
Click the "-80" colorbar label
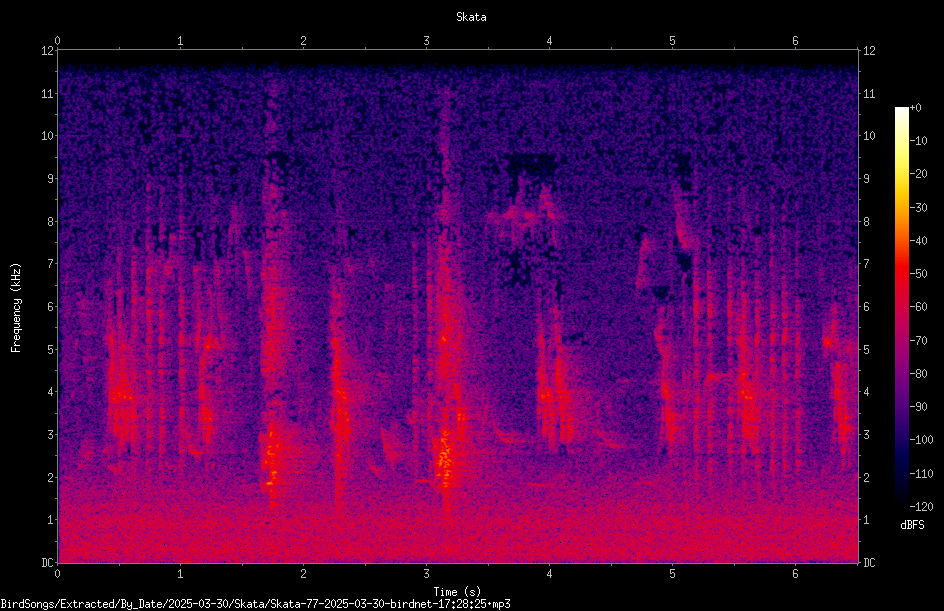[x=918, y=374]
